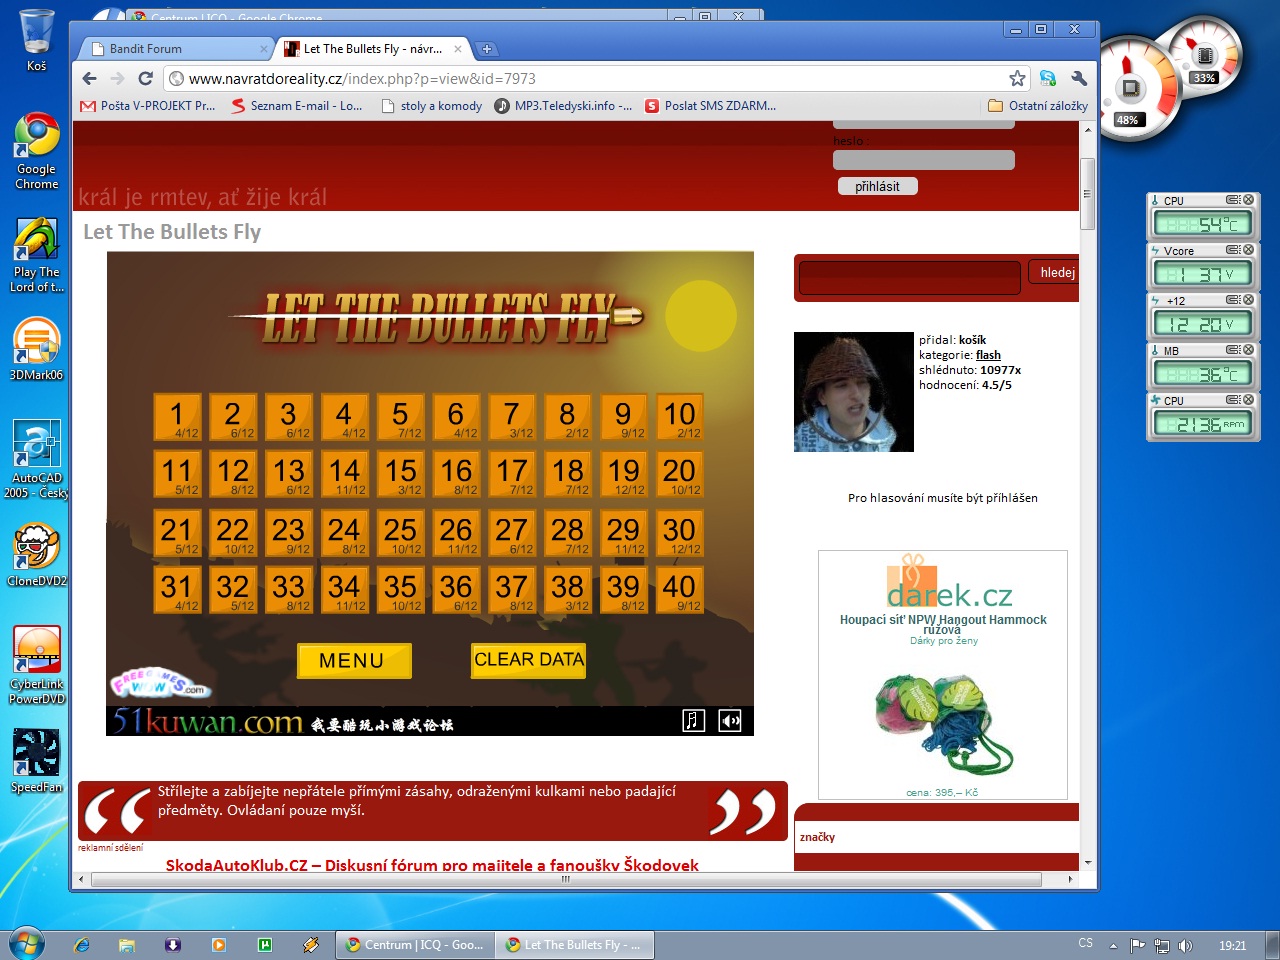Open green uTorrent taskbar icon

pos(265,945)
